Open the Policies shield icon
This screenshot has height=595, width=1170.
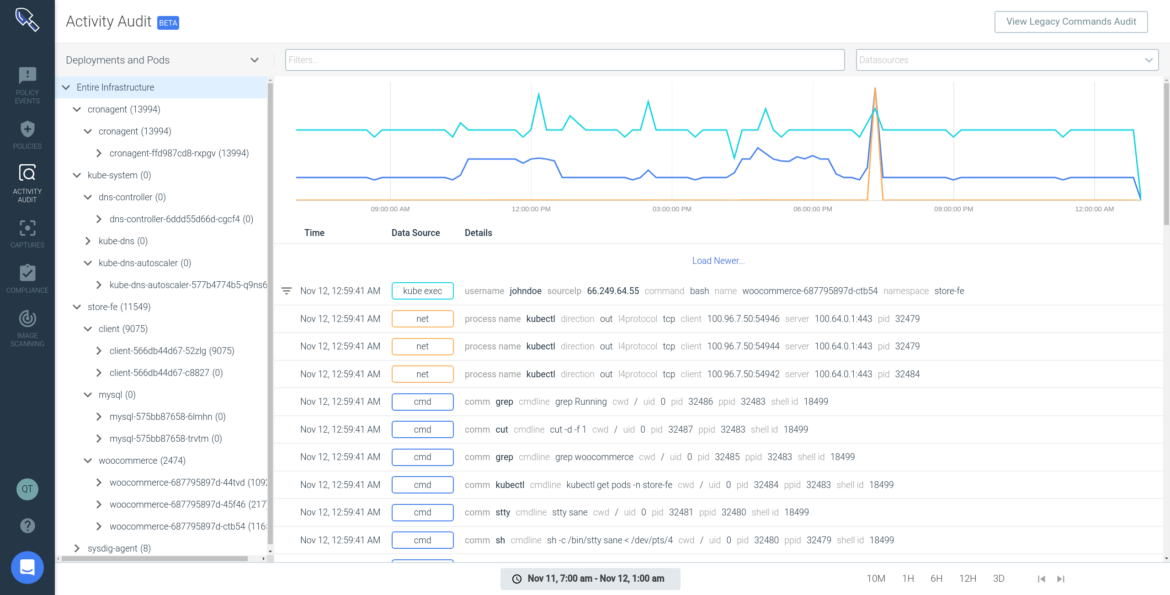(27, 134)
